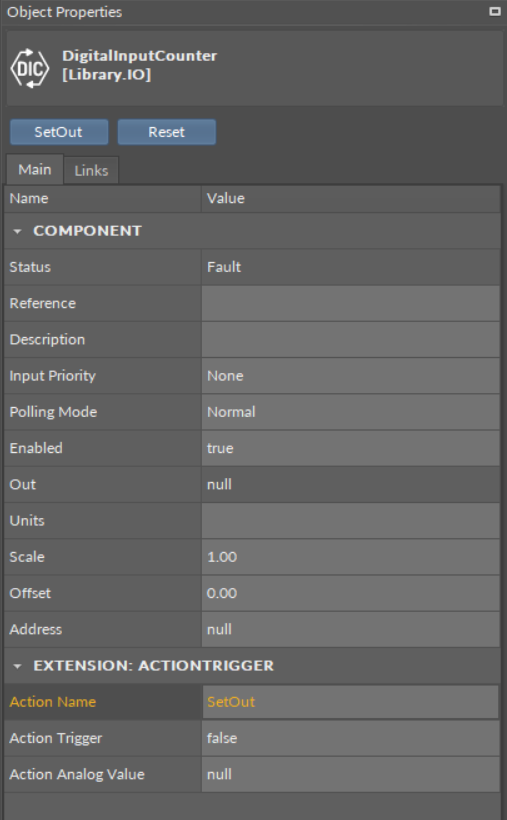The image size is (507, 820).
Task: Click the Description value field
Action: click(351, 339)
